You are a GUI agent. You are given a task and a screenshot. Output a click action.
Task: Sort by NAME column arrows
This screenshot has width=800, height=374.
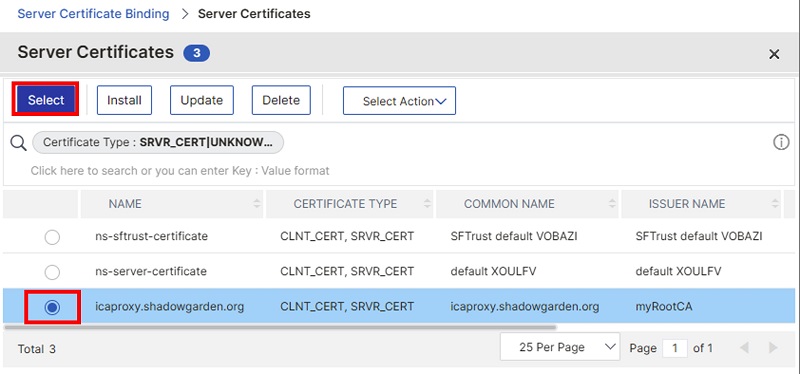(257, 204)
